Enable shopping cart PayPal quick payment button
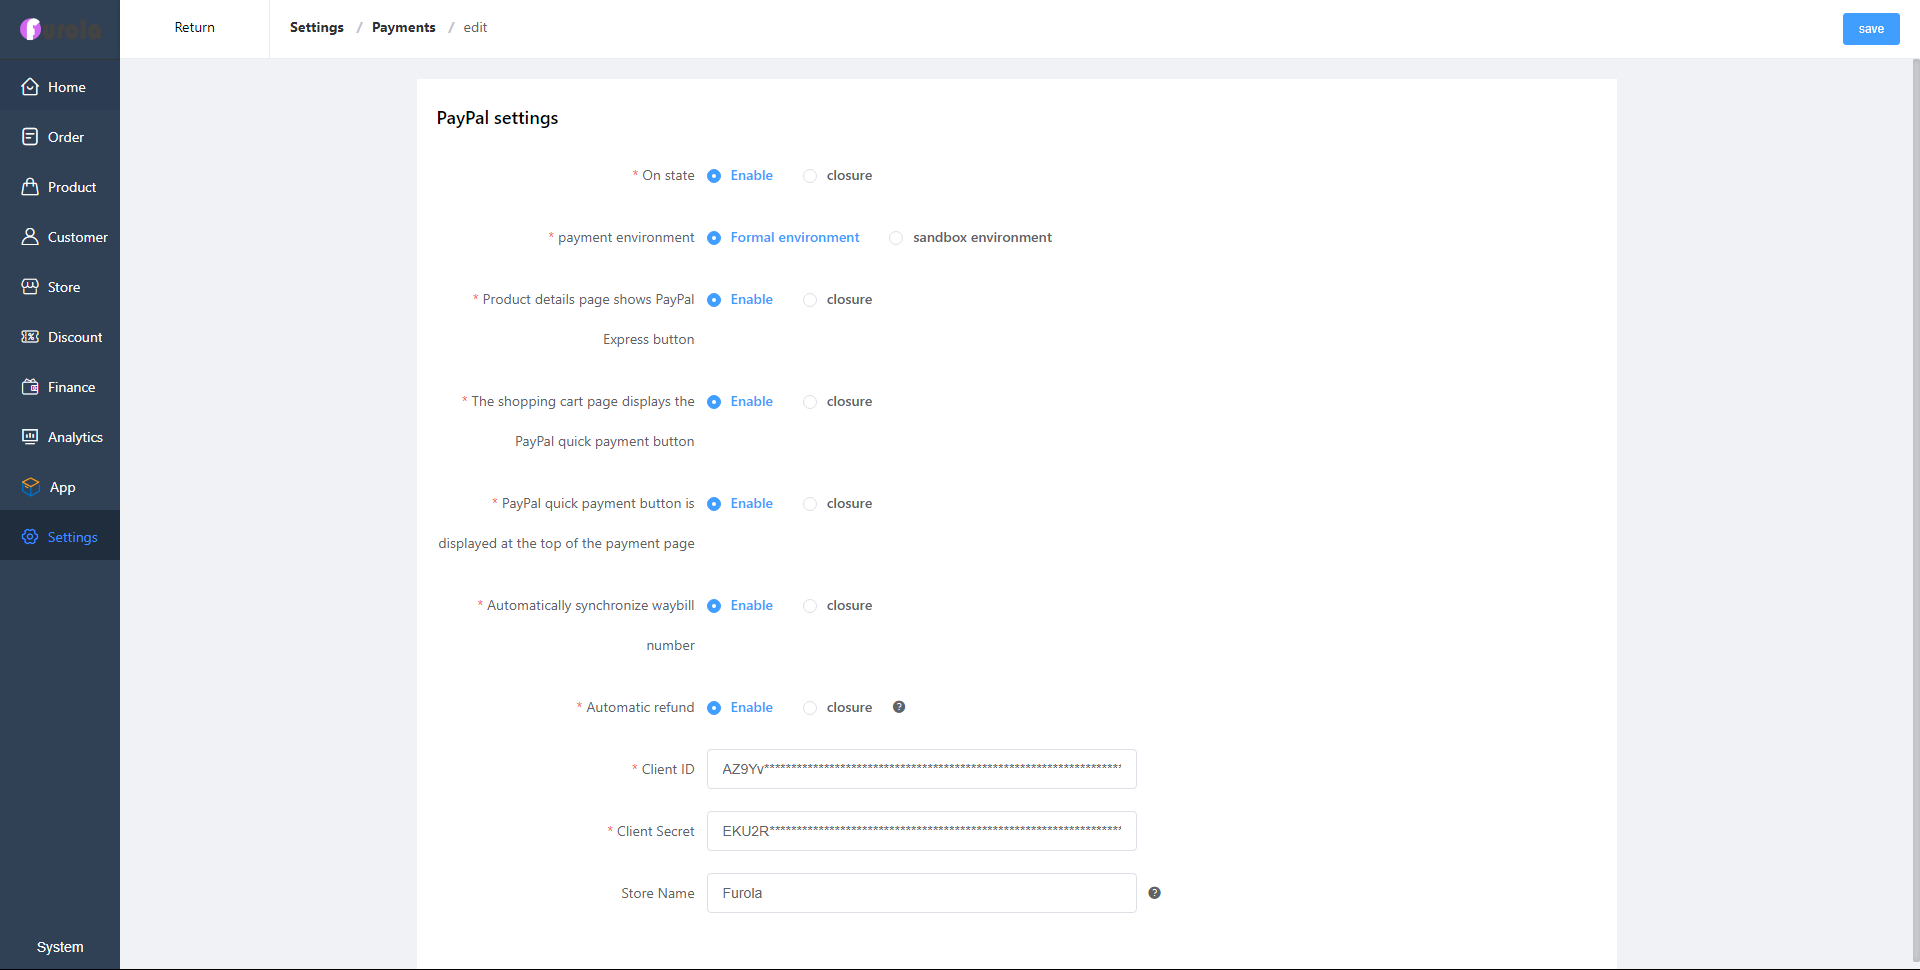Viewport: 1920px width, 970px height. [x=740, y=402]
